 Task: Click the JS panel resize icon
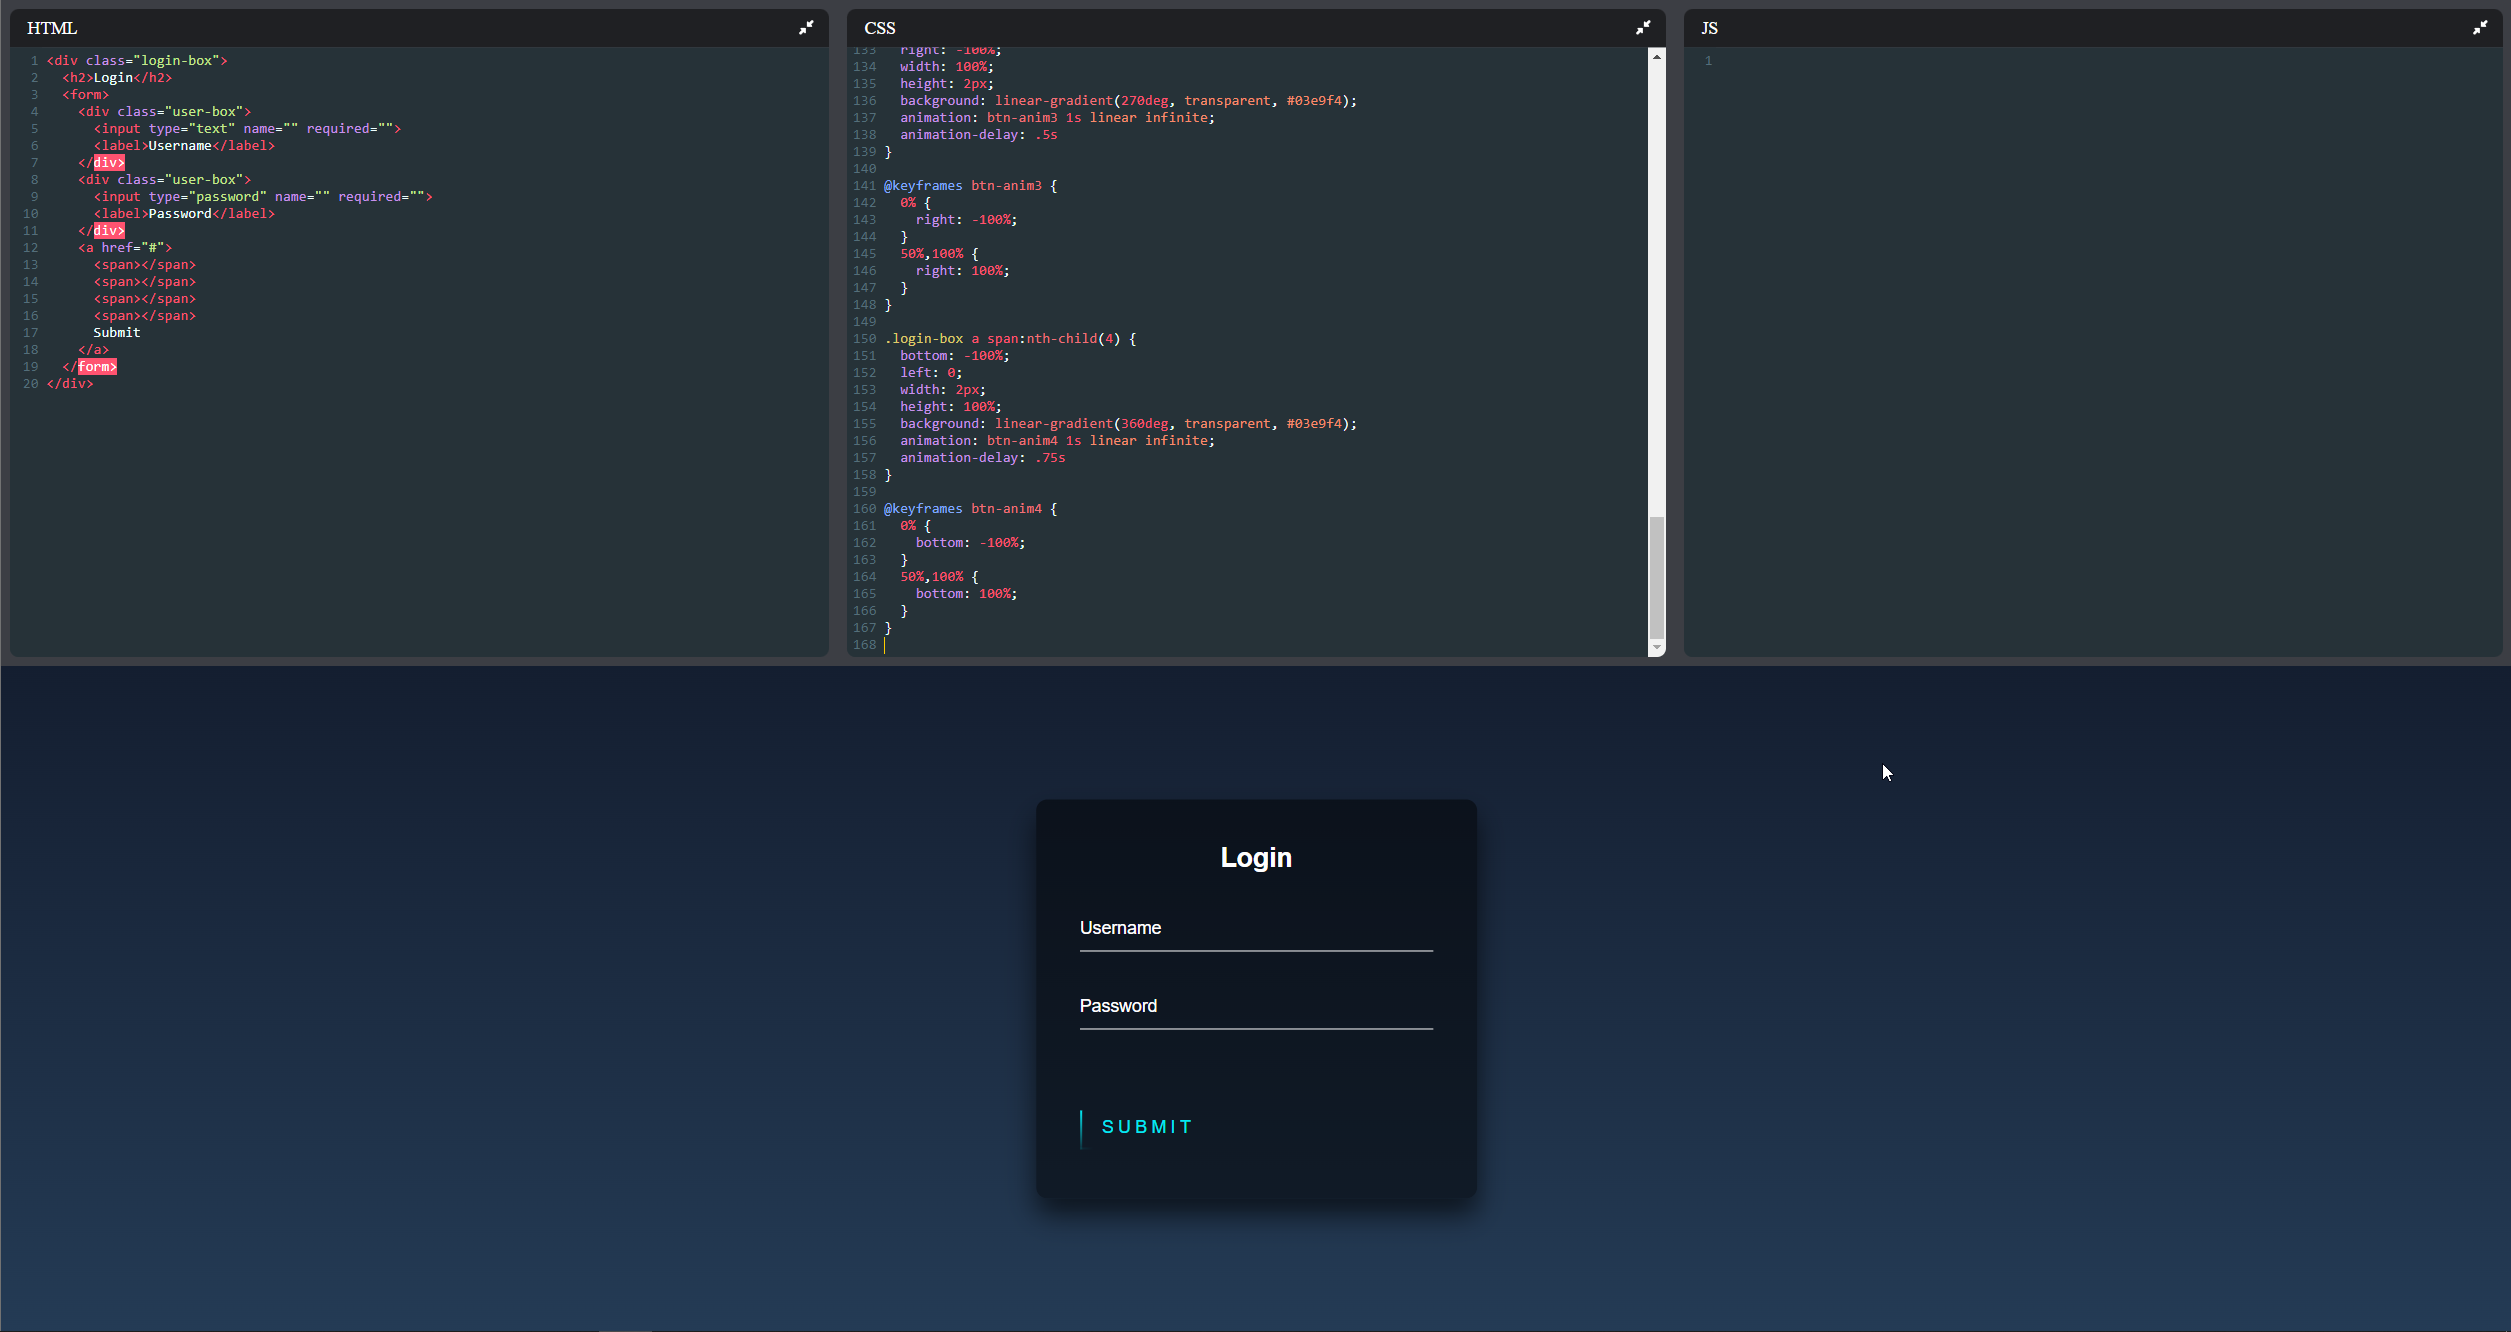[x=2479, y=28]
